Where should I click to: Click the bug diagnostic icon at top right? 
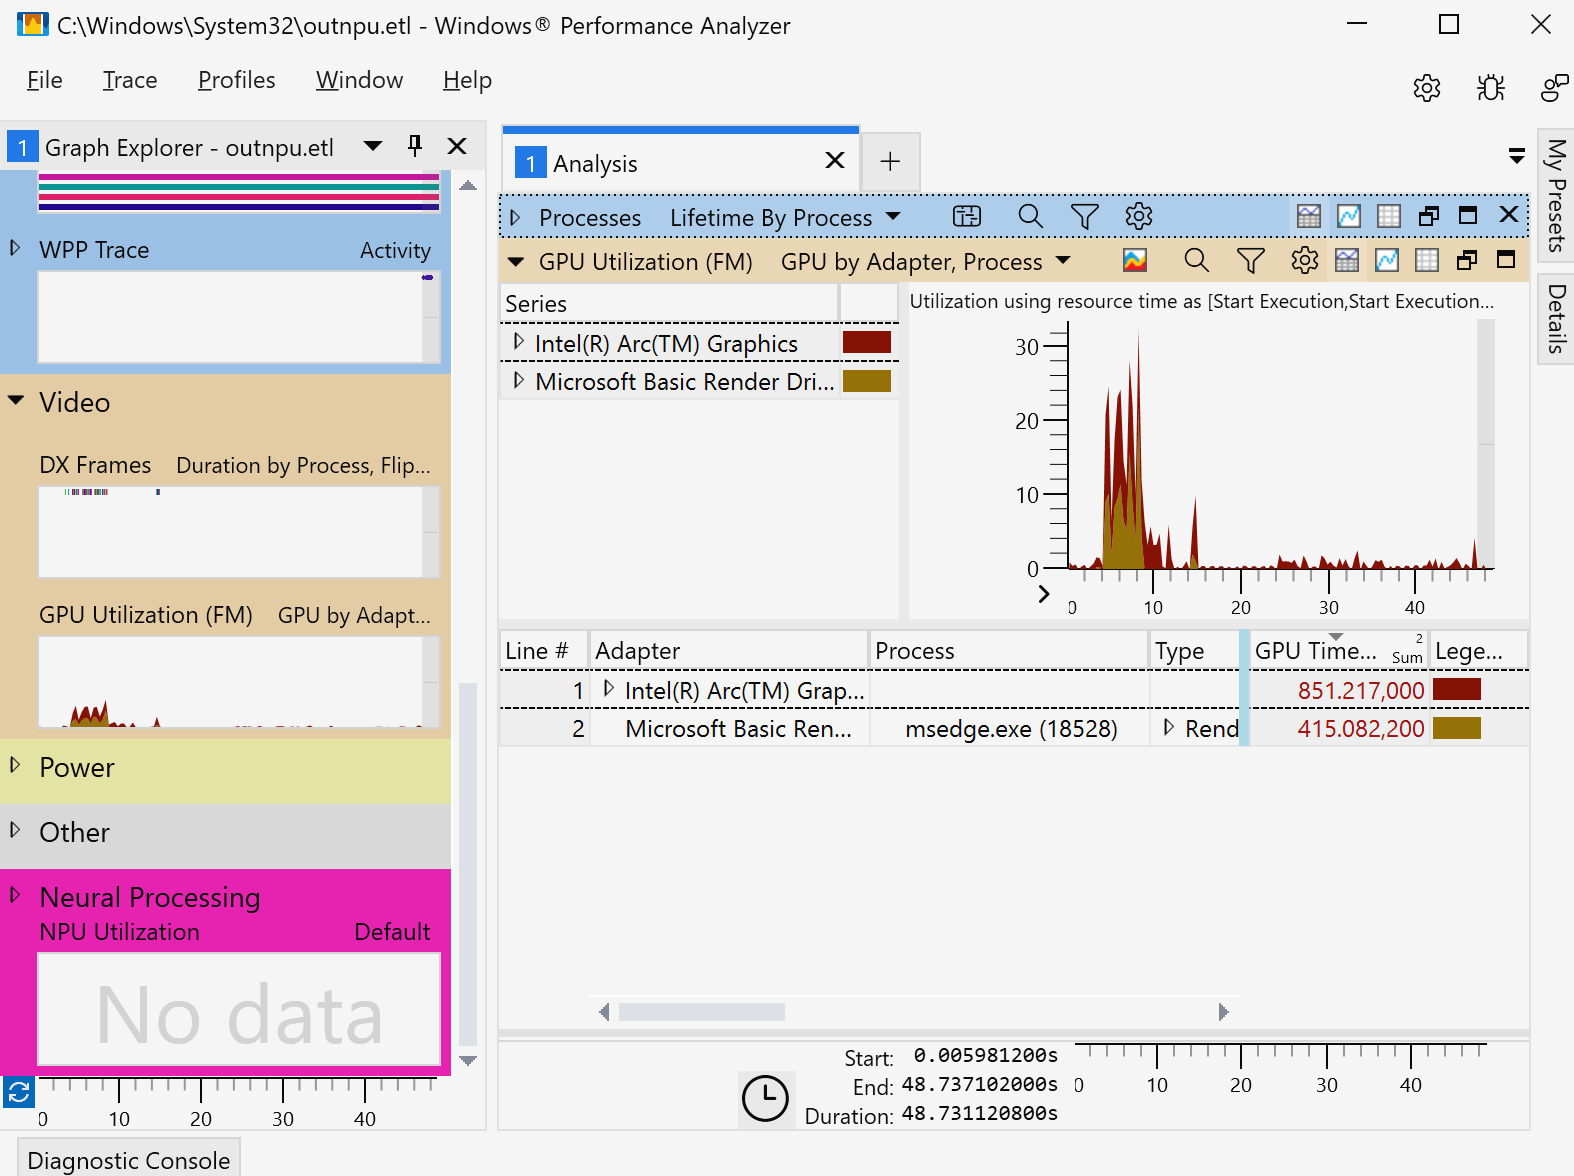1490,88
